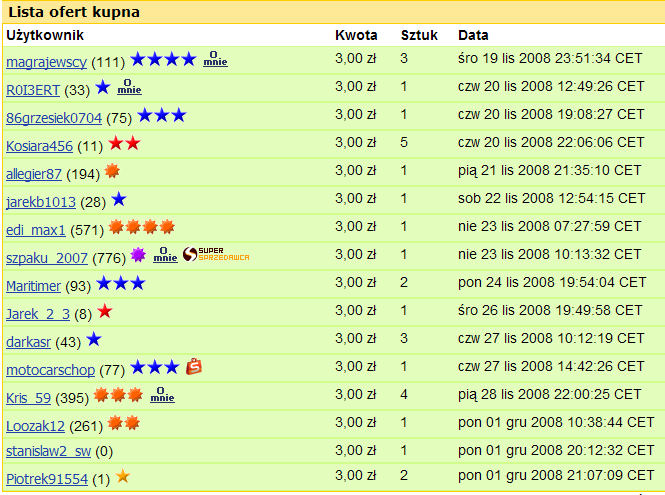
Task: Visit edi_max1 user link
Action: tap(36, 230)
